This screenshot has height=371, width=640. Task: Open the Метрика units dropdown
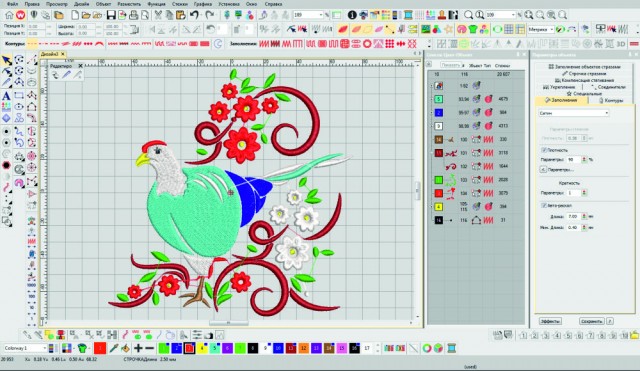(540, 30)
